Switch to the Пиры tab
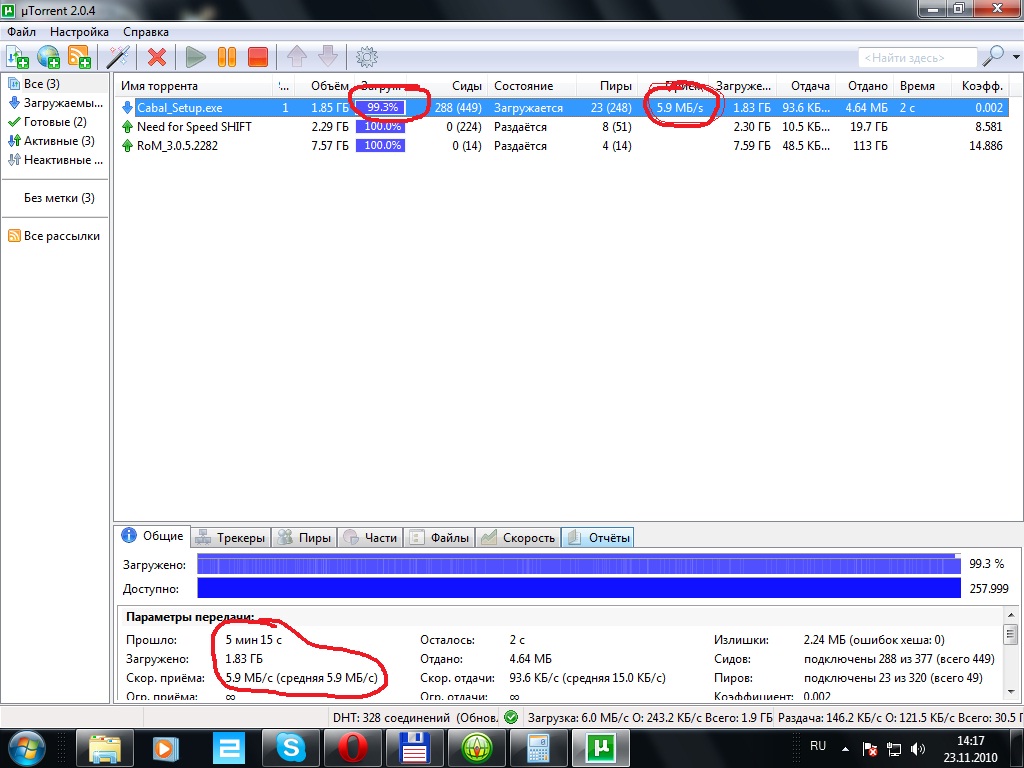 click(304, 537)
